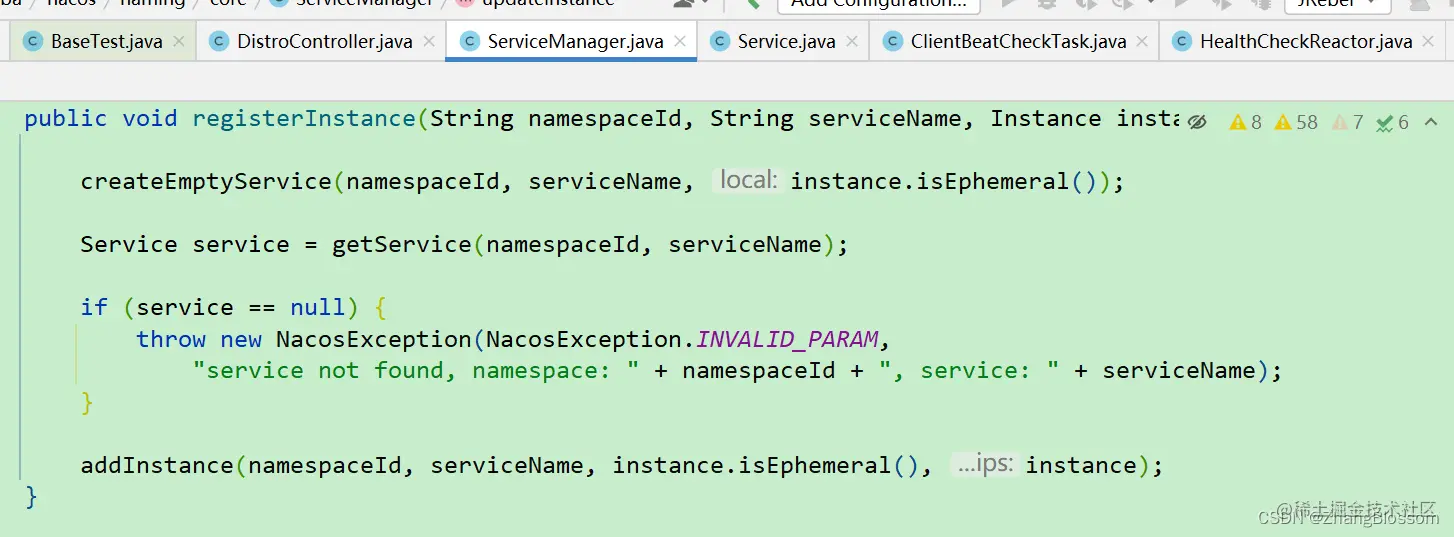Place cursor on 'service == null' condition

pyautogui.click(x=241, y=307)
